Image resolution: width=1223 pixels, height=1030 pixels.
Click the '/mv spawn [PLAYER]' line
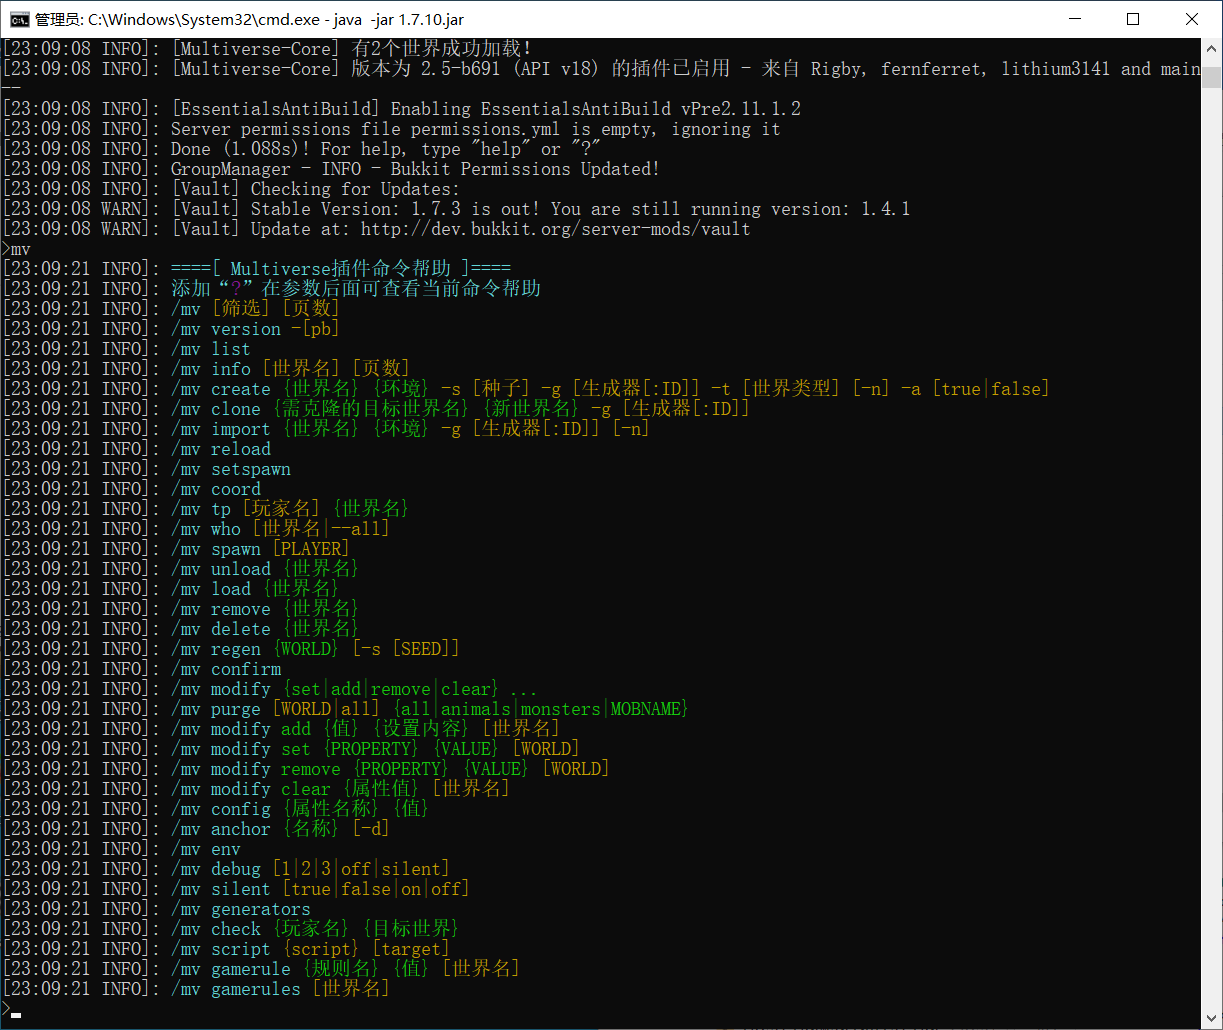pyautogui.click(x=176, y=549)
